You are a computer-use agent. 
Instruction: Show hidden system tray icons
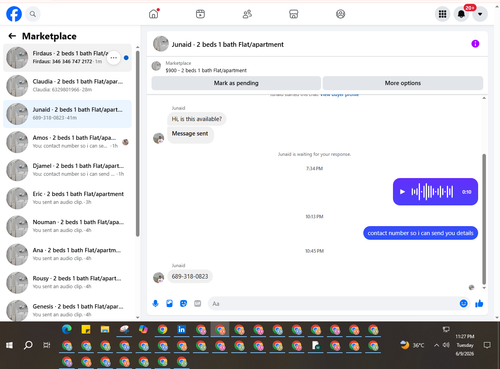point(436,345)
